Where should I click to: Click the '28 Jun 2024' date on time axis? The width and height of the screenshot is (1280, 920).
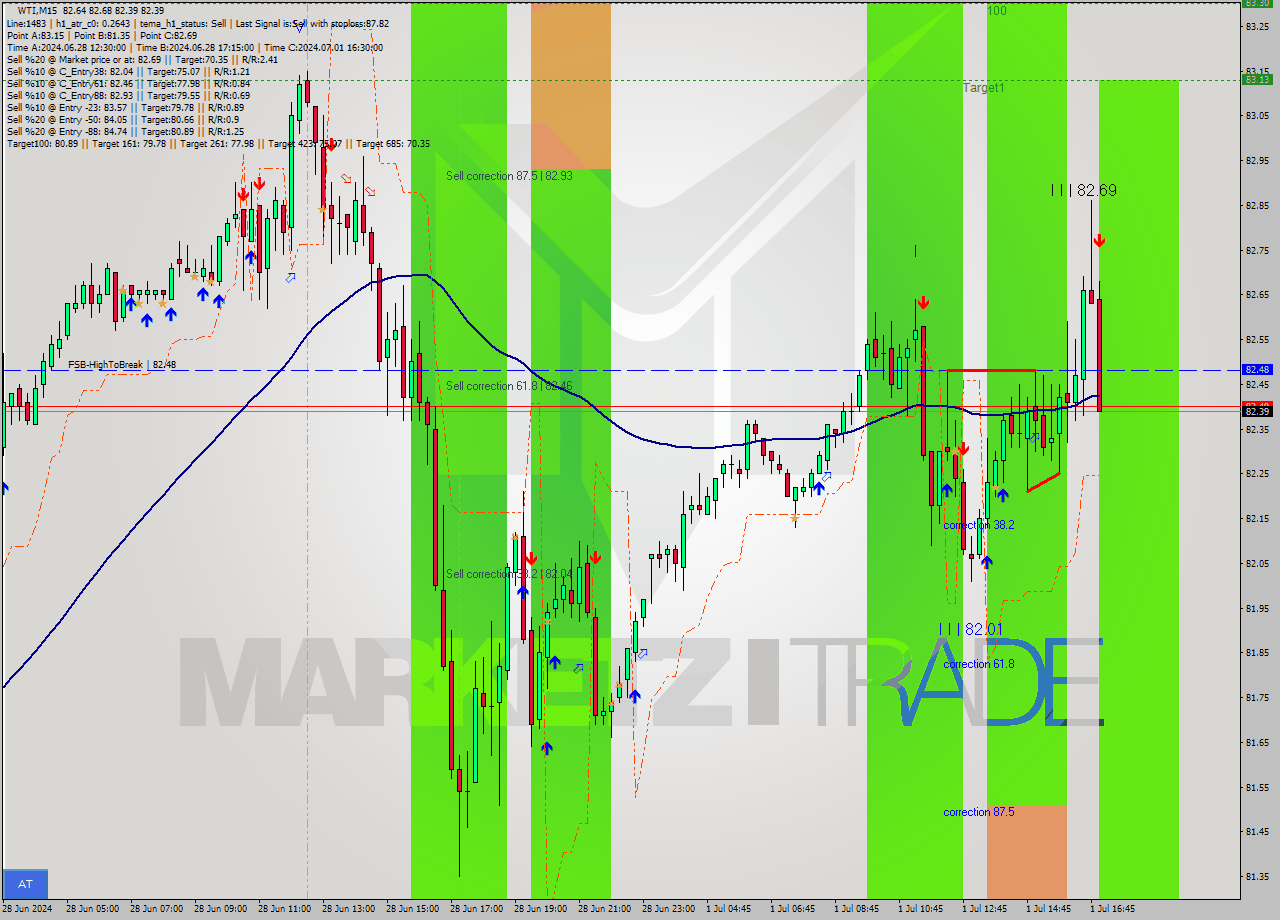point(26,909)
